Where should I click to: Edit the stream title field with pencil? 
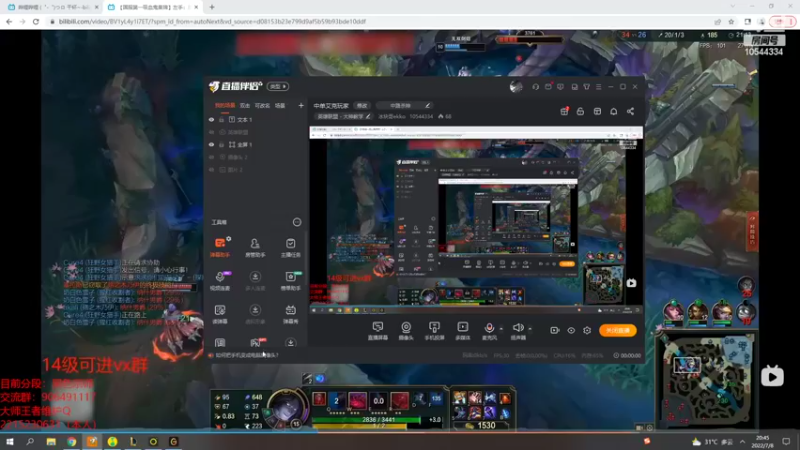coord(405,106)
